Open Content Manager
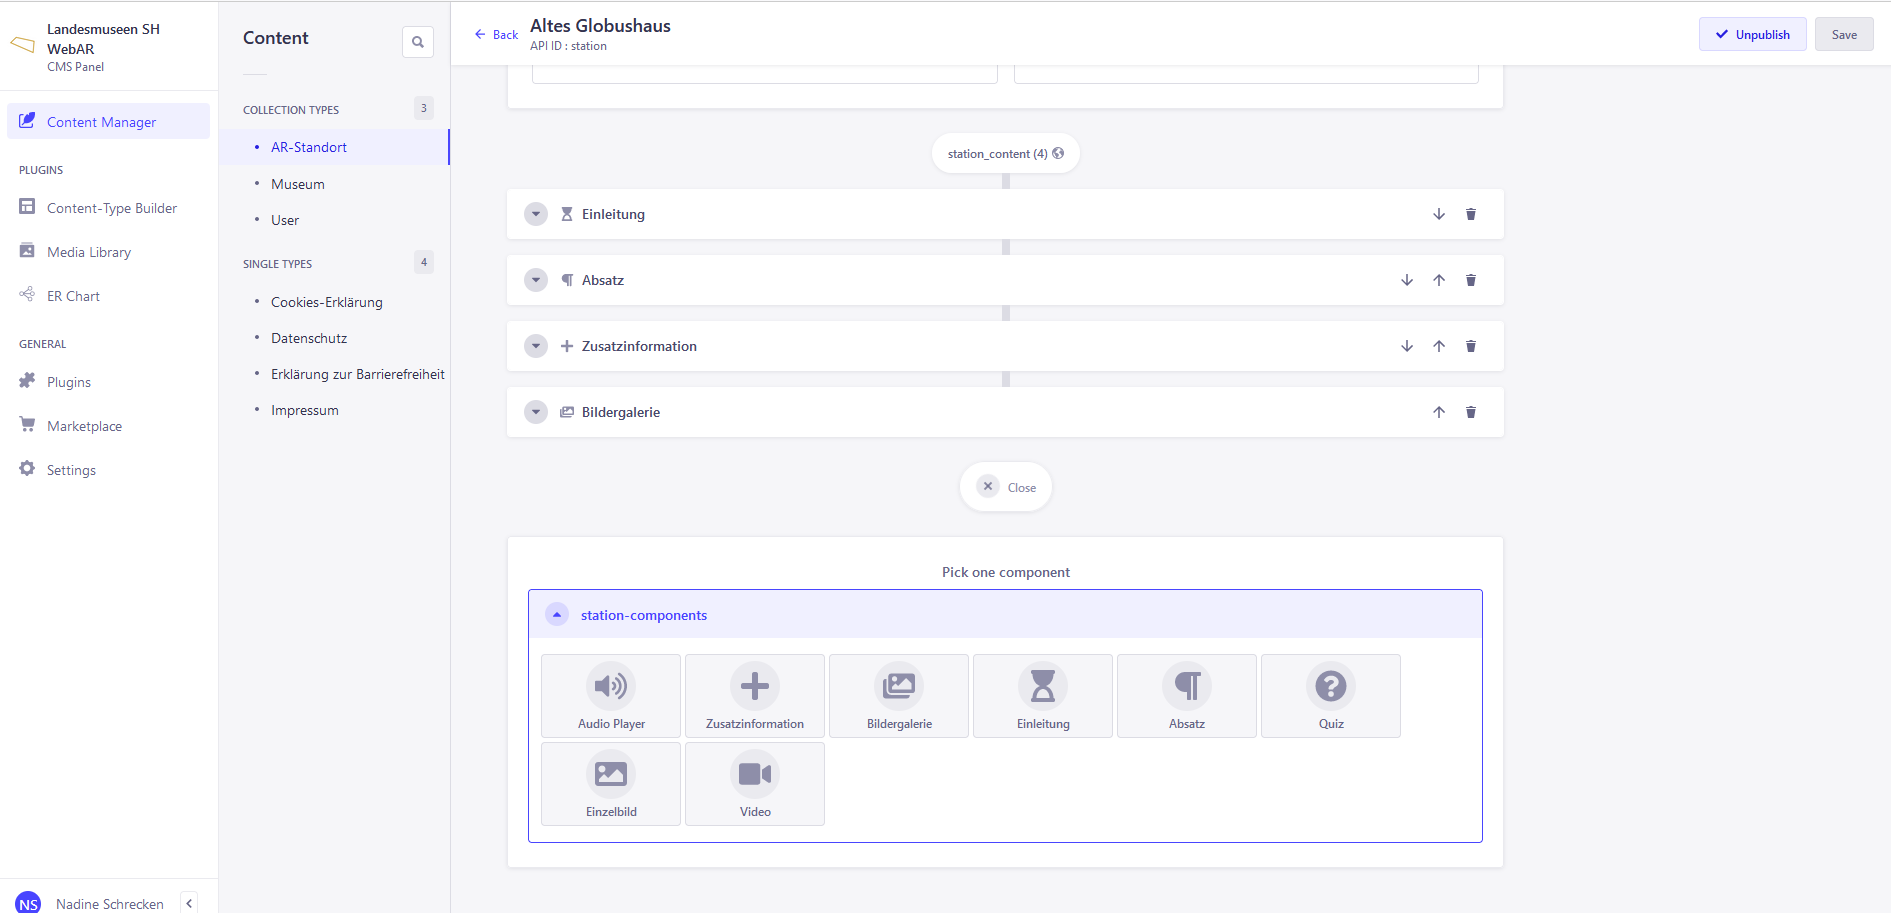 [109, 122]
